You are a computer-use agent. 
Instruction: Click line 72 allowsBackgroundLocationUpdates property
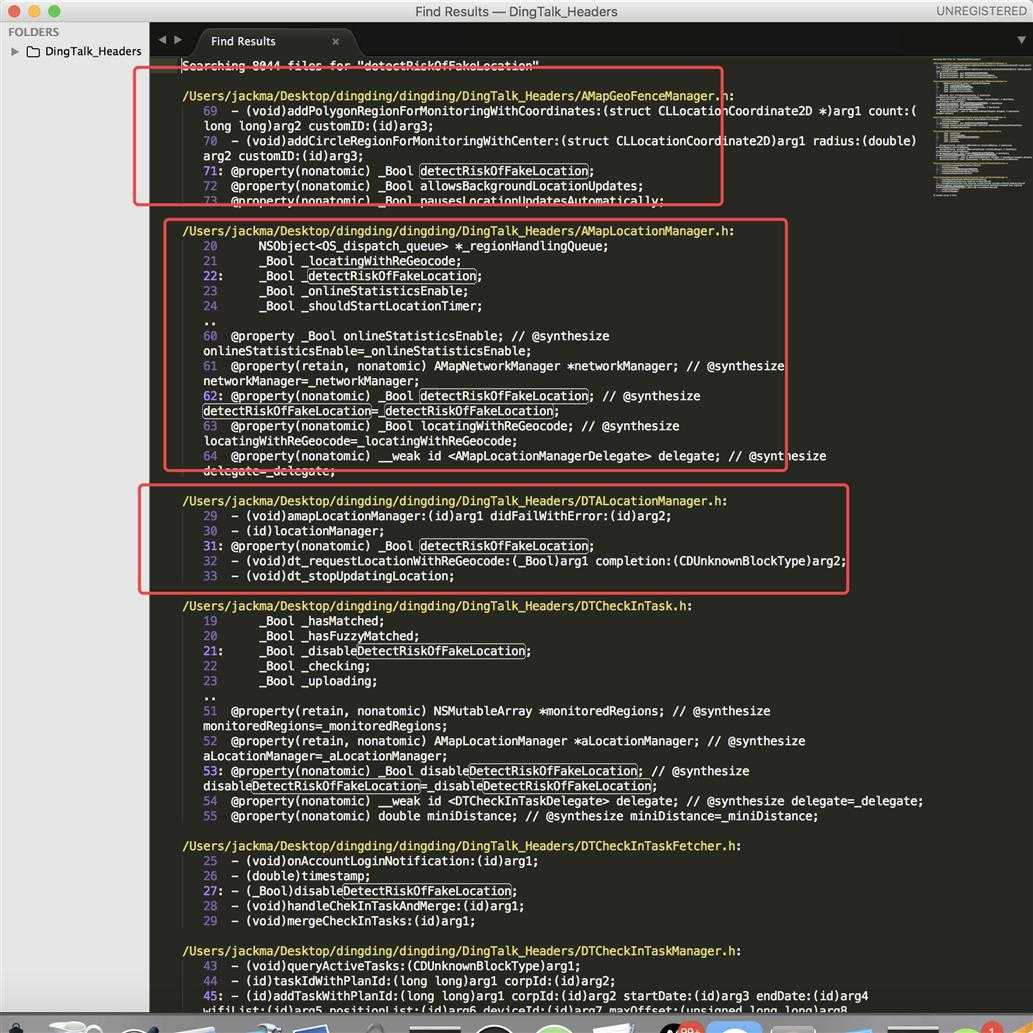[x=424, y=186]
